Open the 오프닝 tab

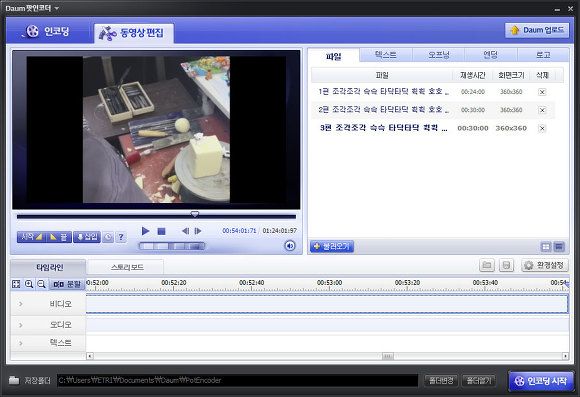tap(438, 55)
